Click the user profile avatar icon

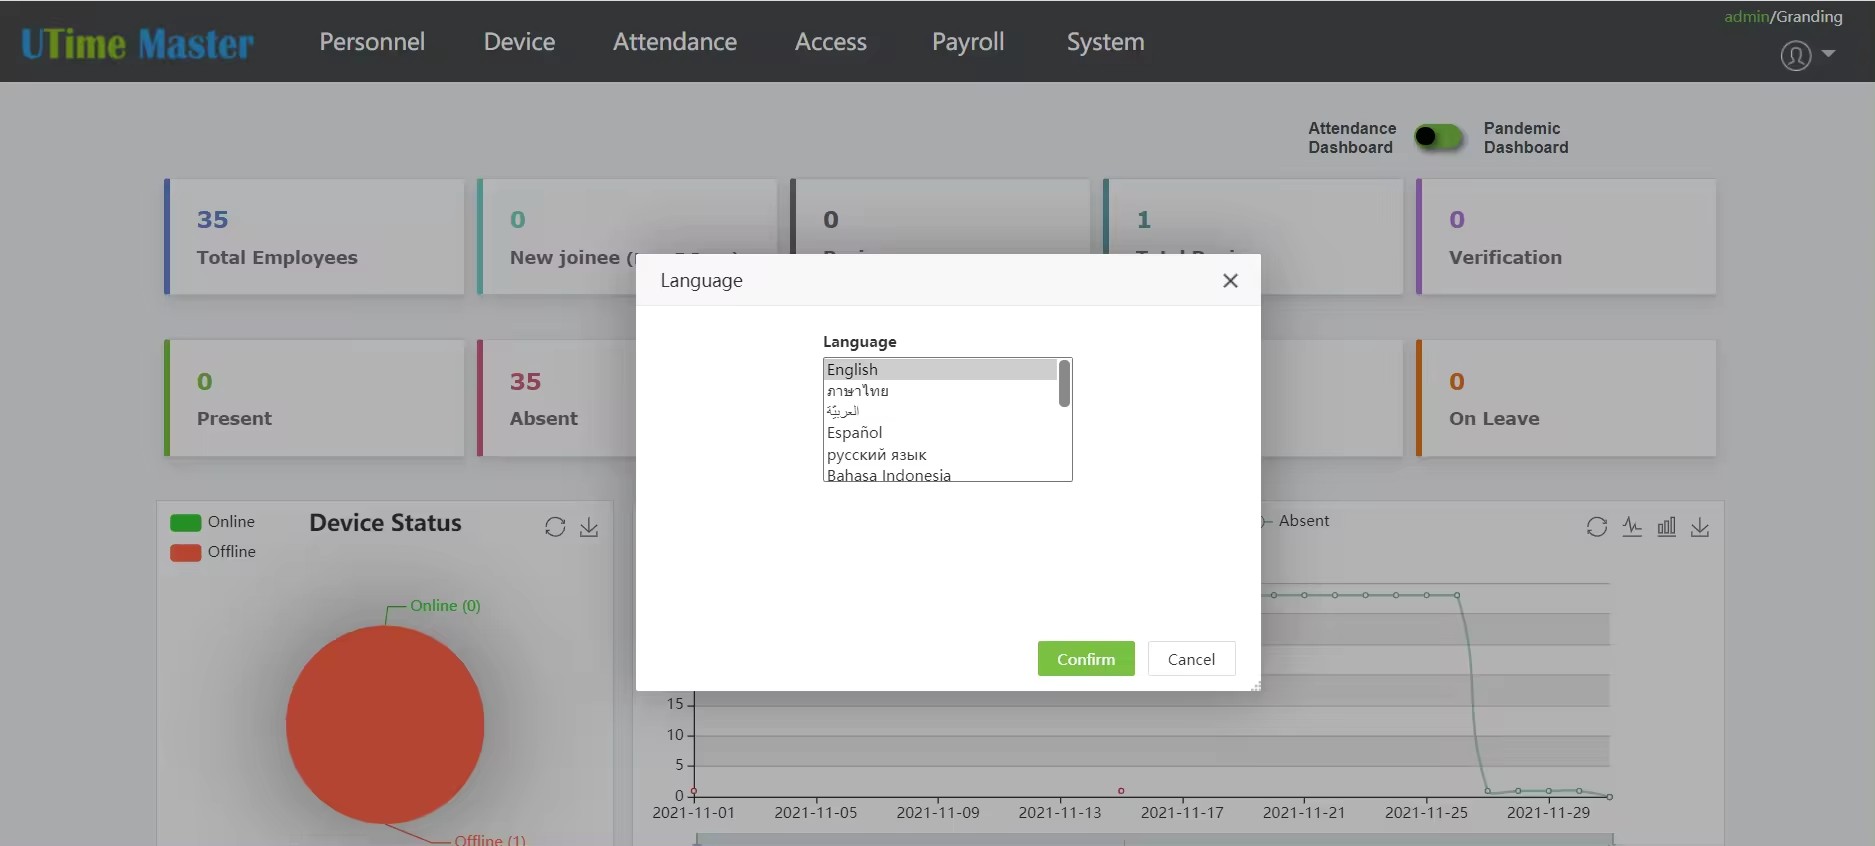click(x=1795, y=55)
